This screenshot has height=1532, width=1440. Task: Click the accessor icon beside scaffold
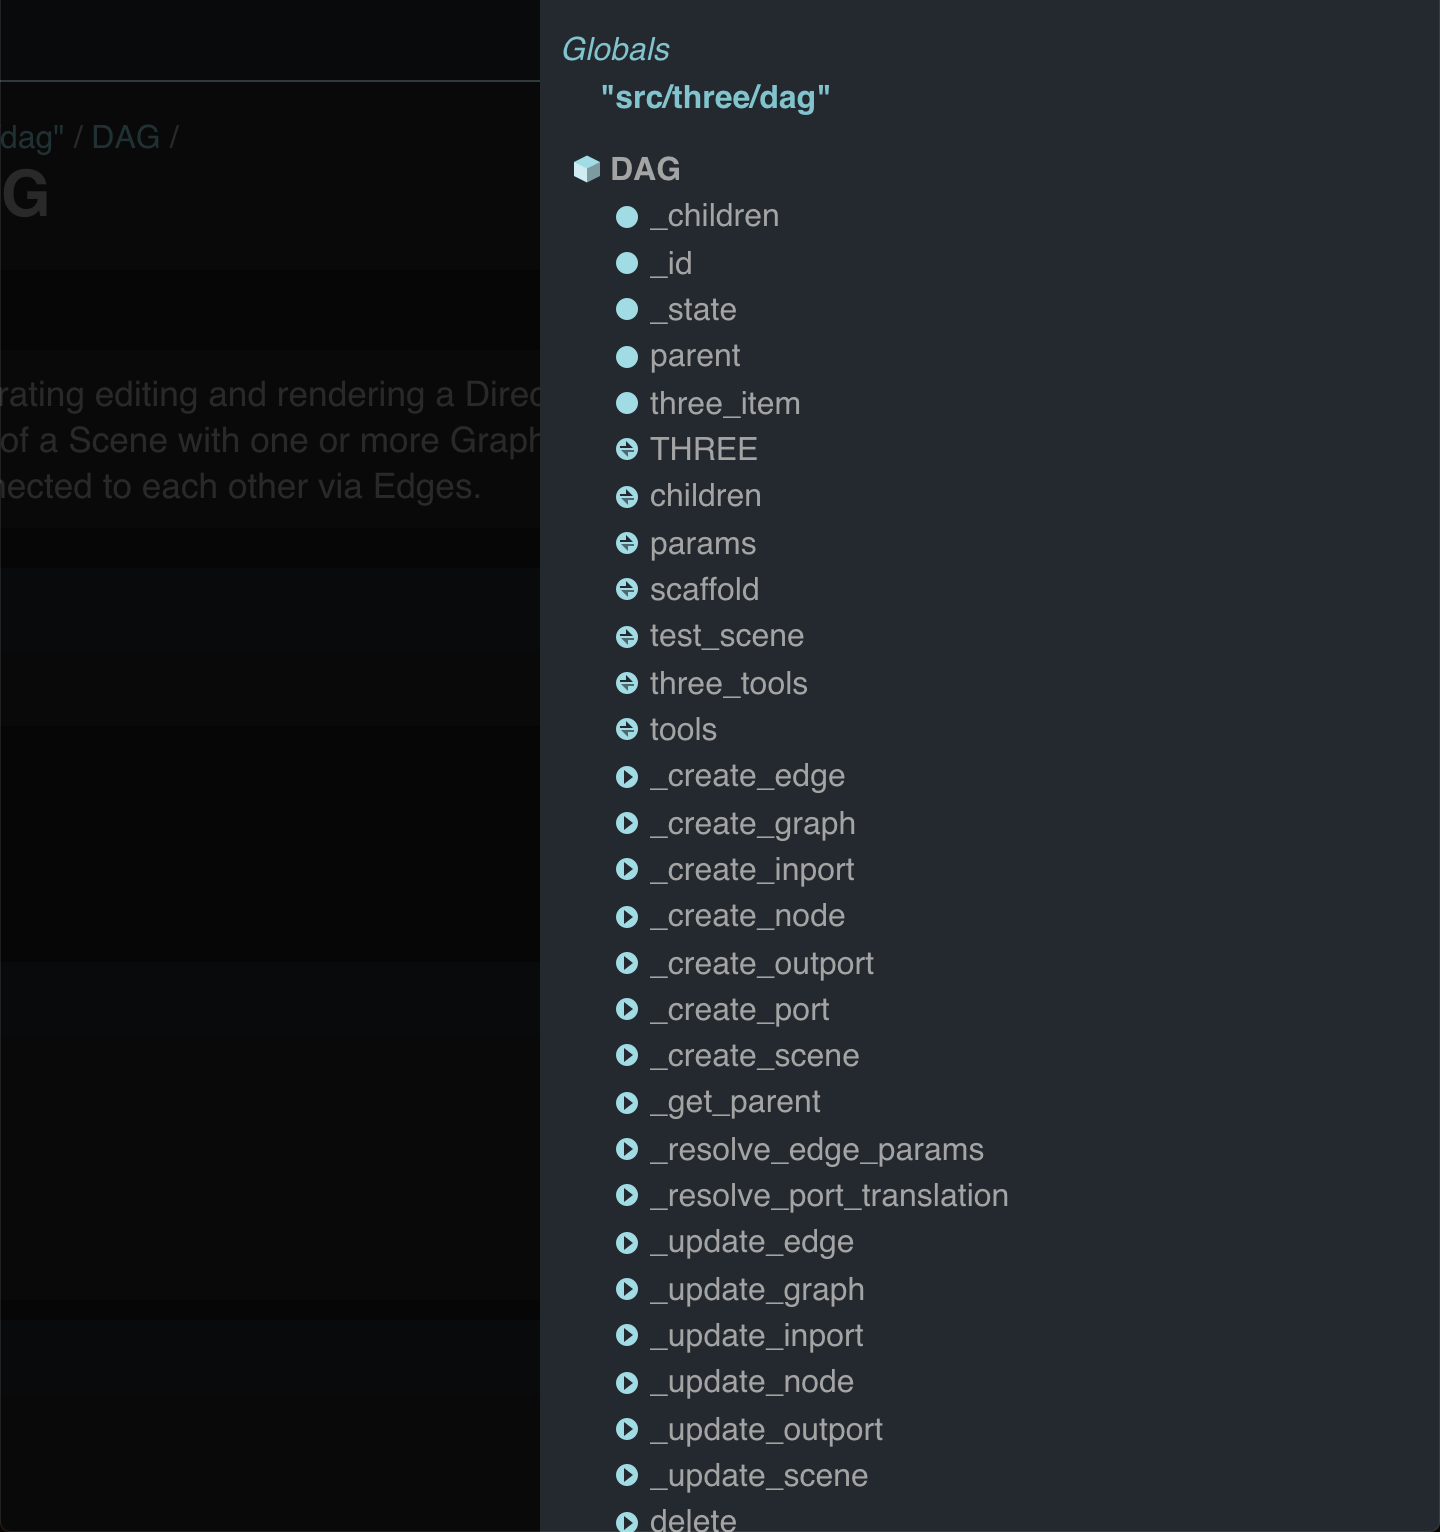pyautogui.click(x=628, y=590)
